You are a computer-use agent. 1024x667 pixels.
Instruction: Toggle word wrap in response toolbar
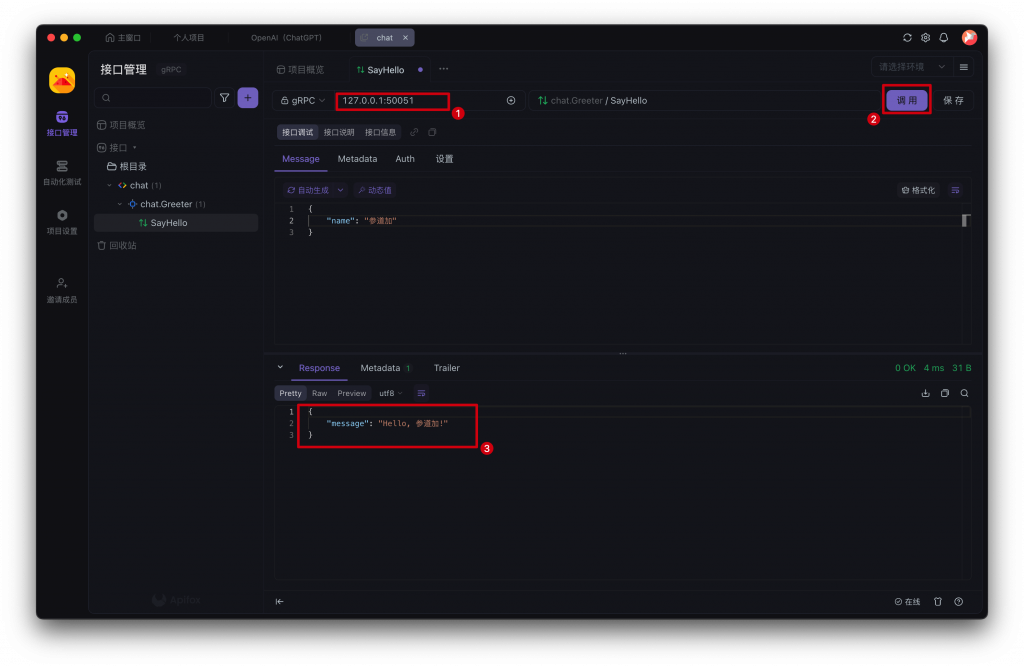pos(421,393)
